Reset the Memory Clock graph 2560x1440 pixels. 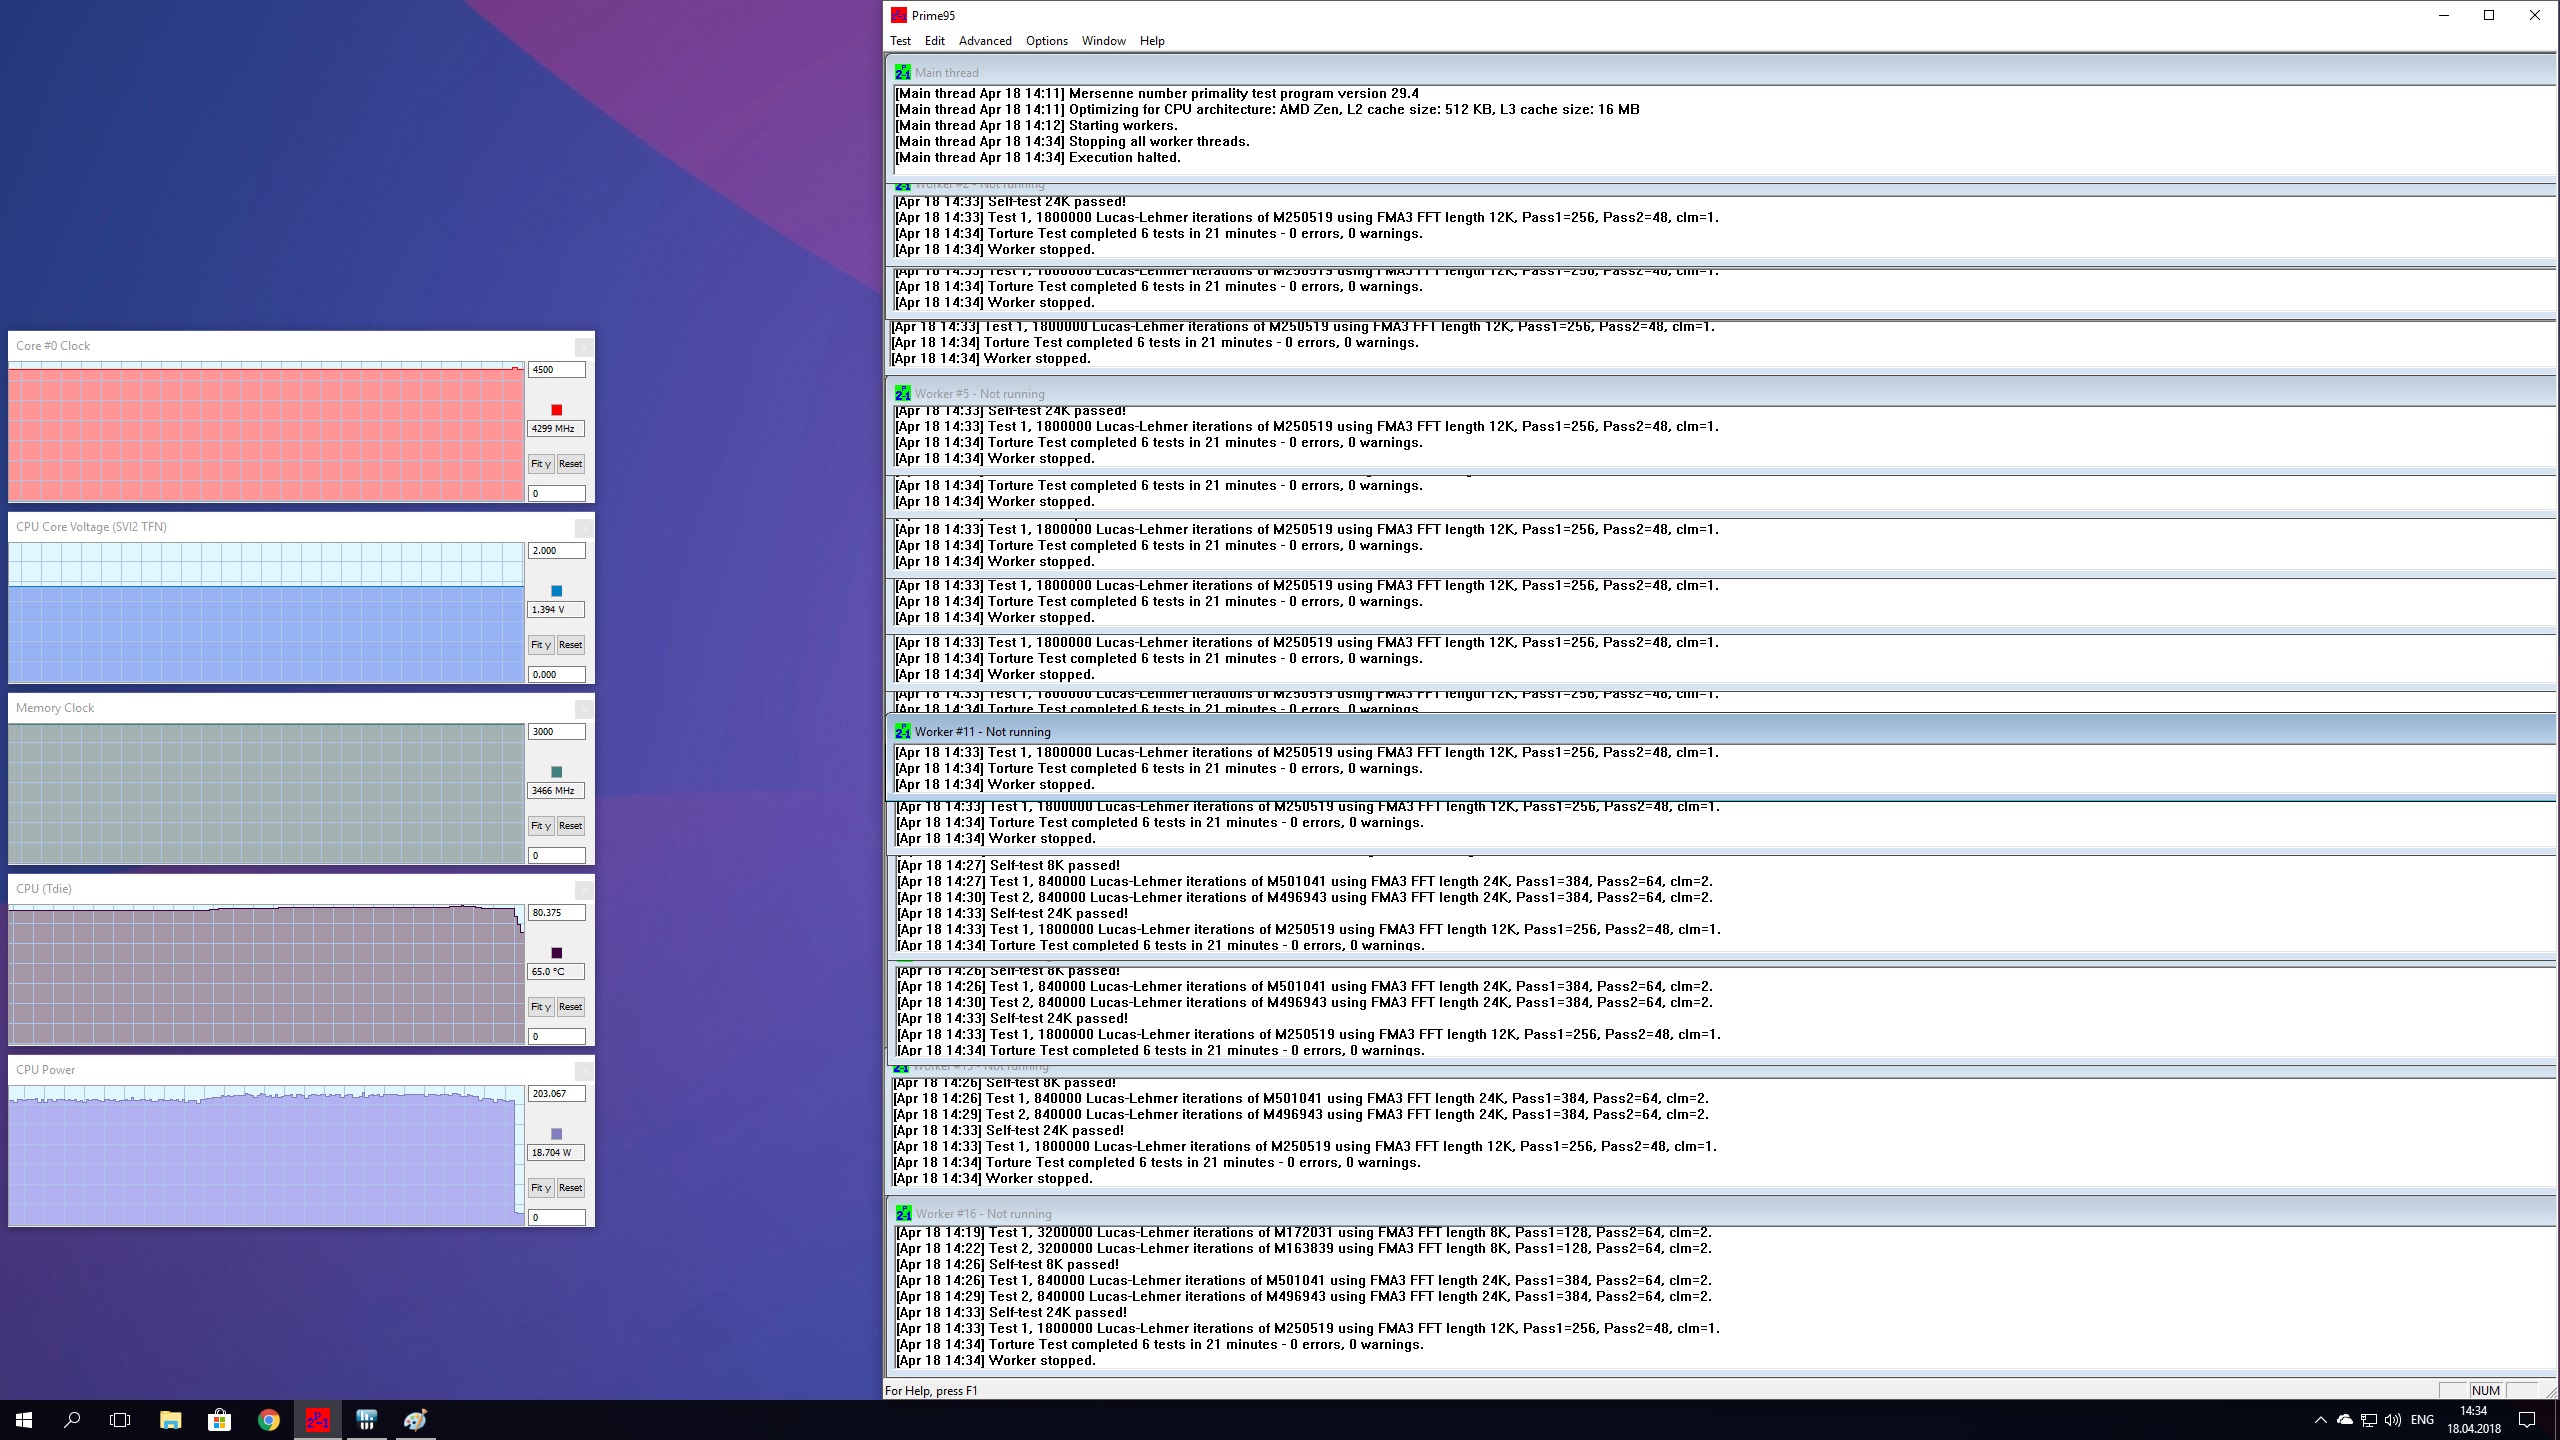pos(570,826)
